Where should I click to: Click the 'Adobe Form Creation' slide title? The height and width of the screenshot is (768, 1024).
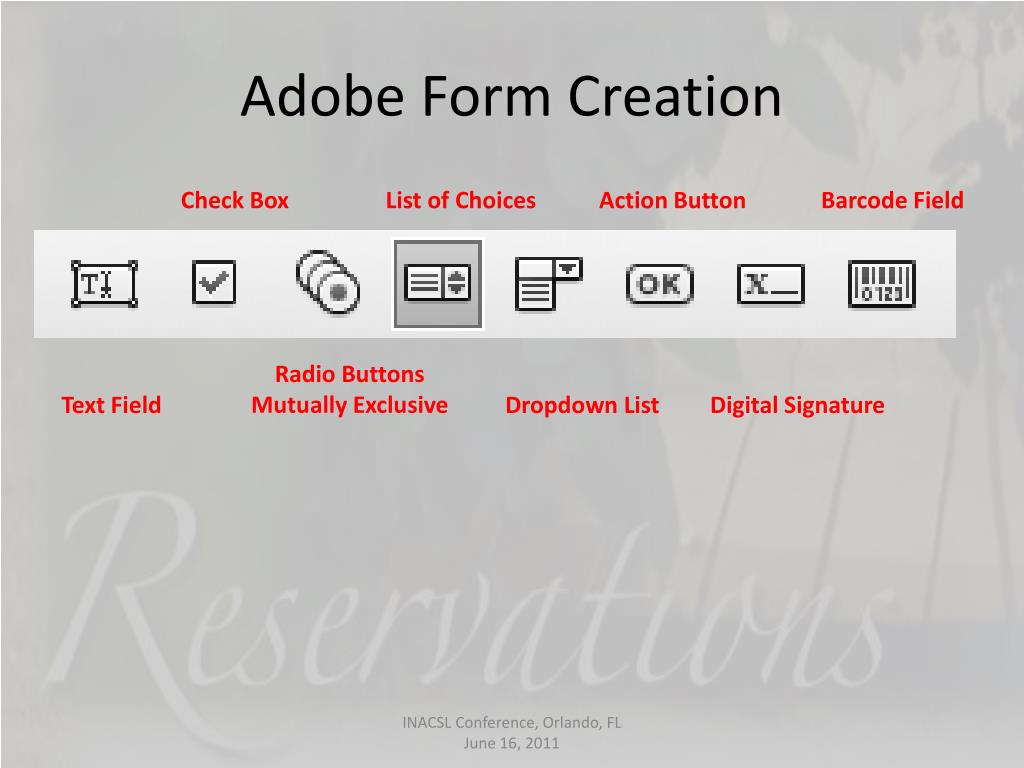(x=511, y=96)
